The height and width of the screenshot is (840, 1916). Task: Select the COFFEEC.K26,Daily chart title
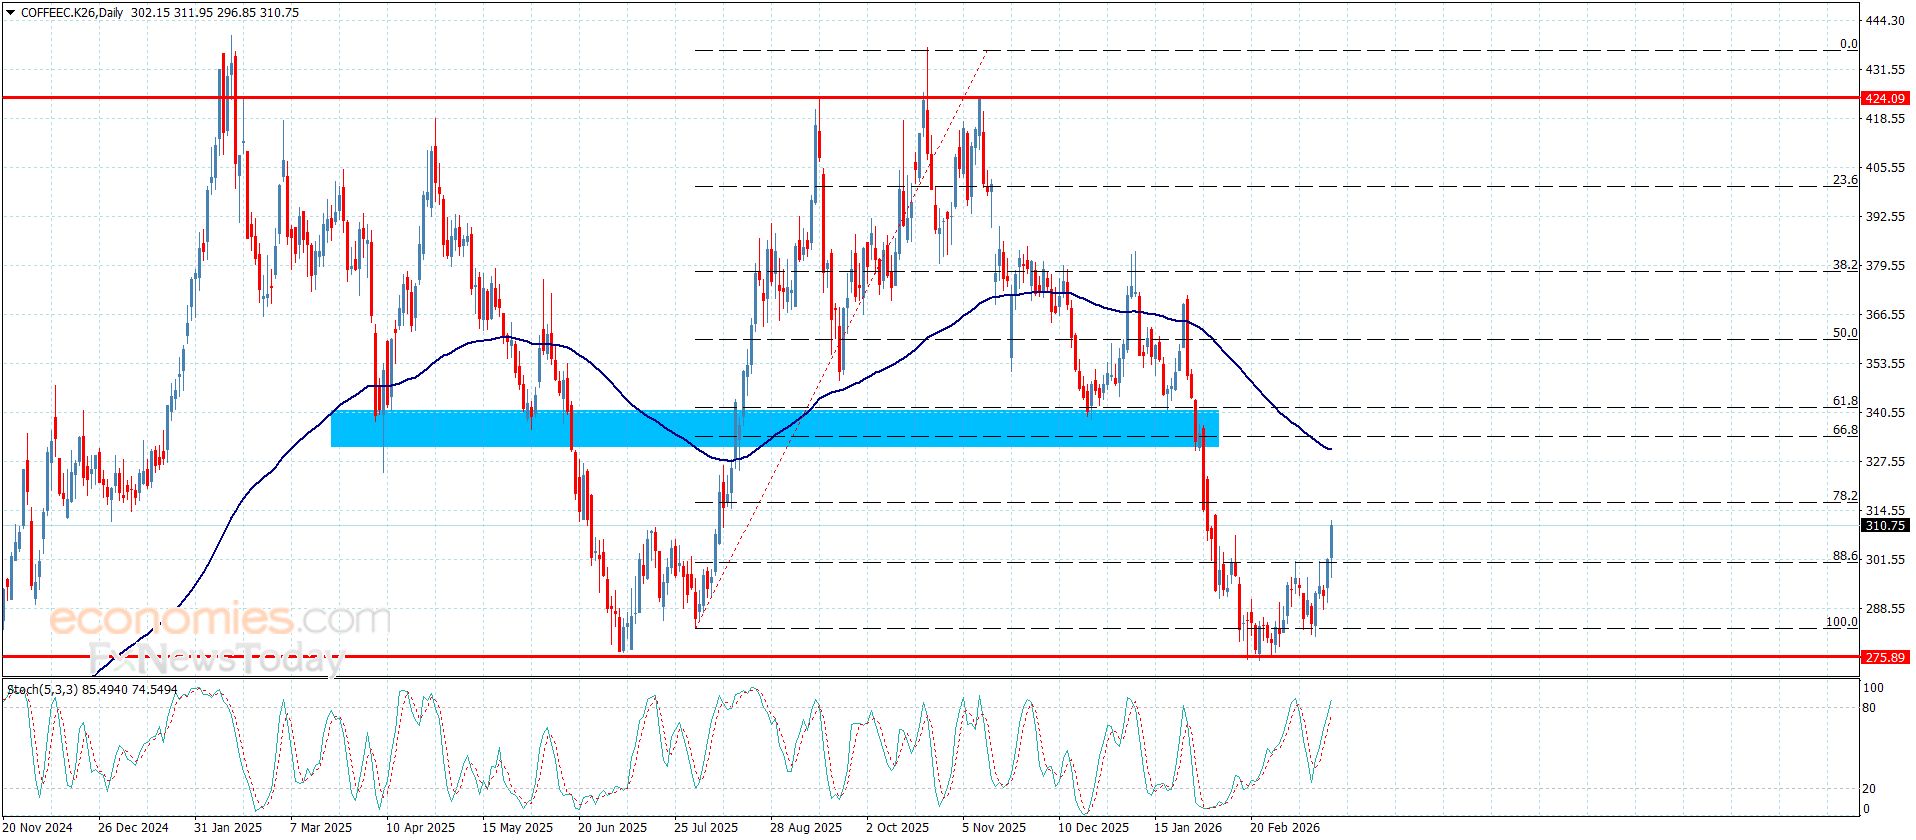point(73,13)
